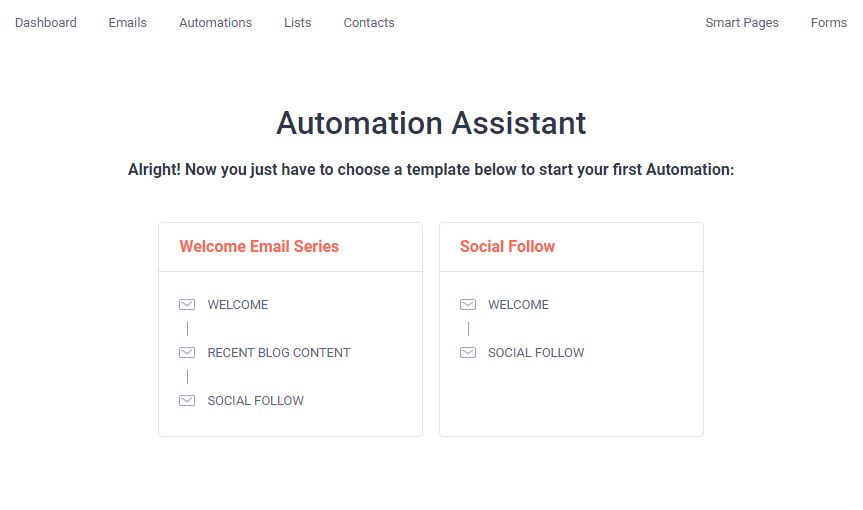Select SOCIAL FOLLOW step in Welcome Email Series
863x510 pixels.
[255, 401]
